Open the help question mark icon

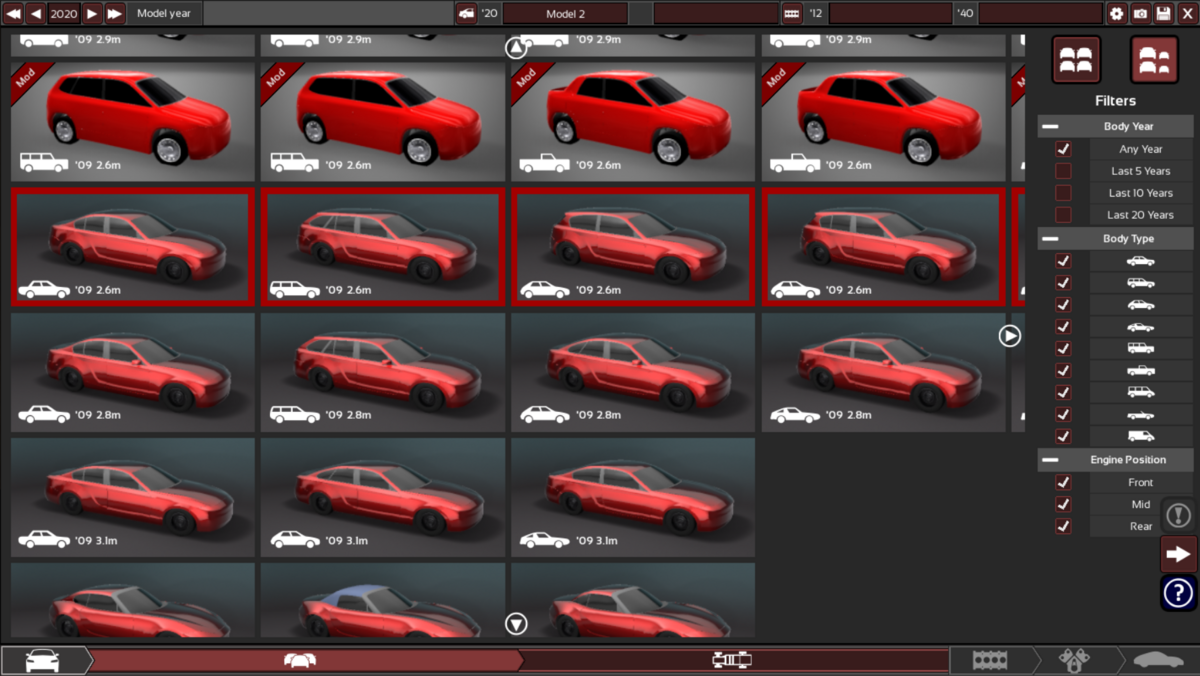click(1177, 593)
